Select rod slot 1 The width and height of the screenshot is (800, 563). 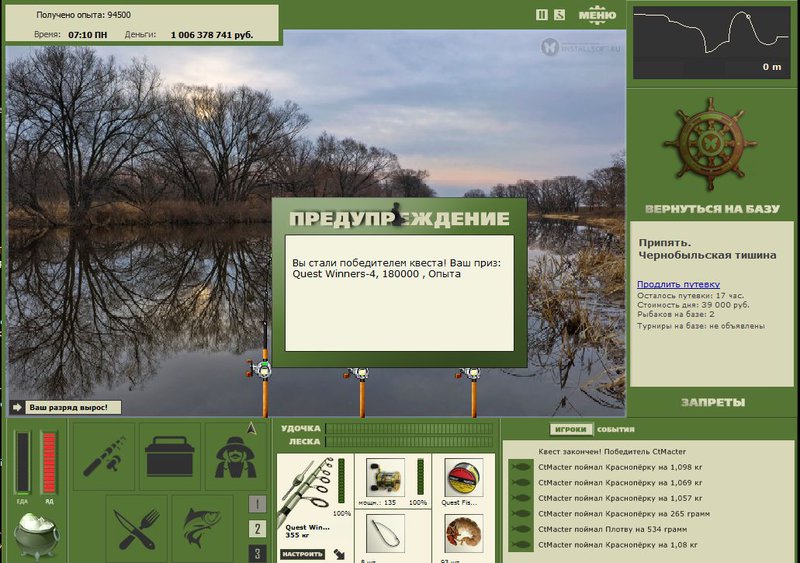(257, 504)
